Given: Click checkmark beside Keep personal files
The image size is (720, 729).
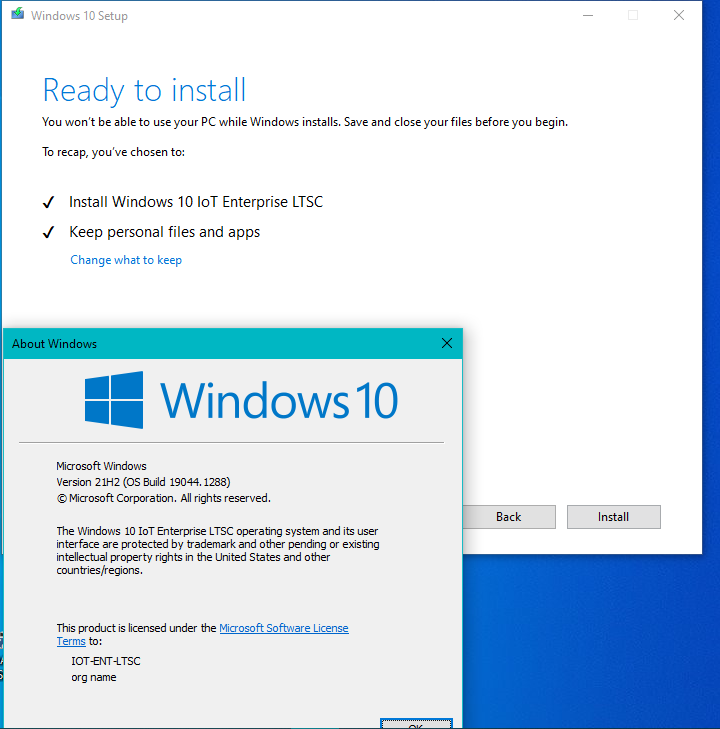Looking at the screenshot, I should coord(48,232).
